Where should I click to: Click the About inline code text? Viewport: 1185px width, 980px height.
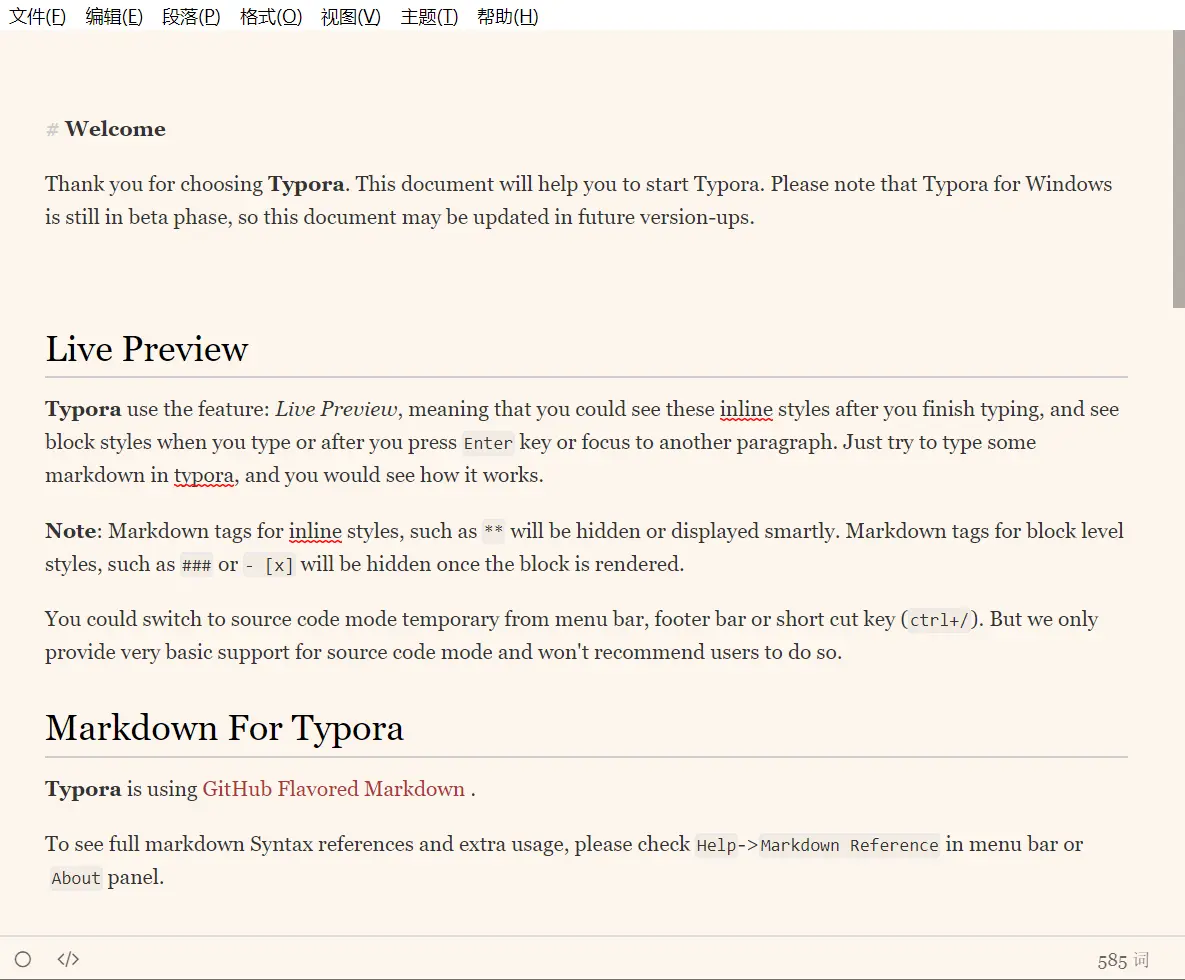point(76,878)
